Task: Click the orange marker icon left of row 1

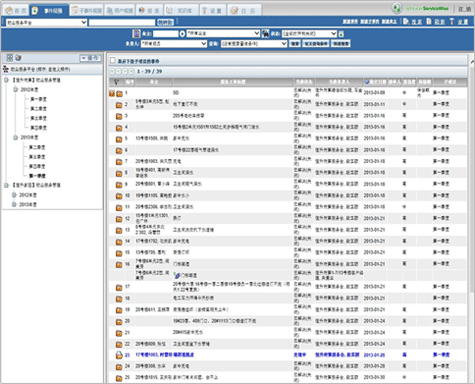Action: pos(112,94)
